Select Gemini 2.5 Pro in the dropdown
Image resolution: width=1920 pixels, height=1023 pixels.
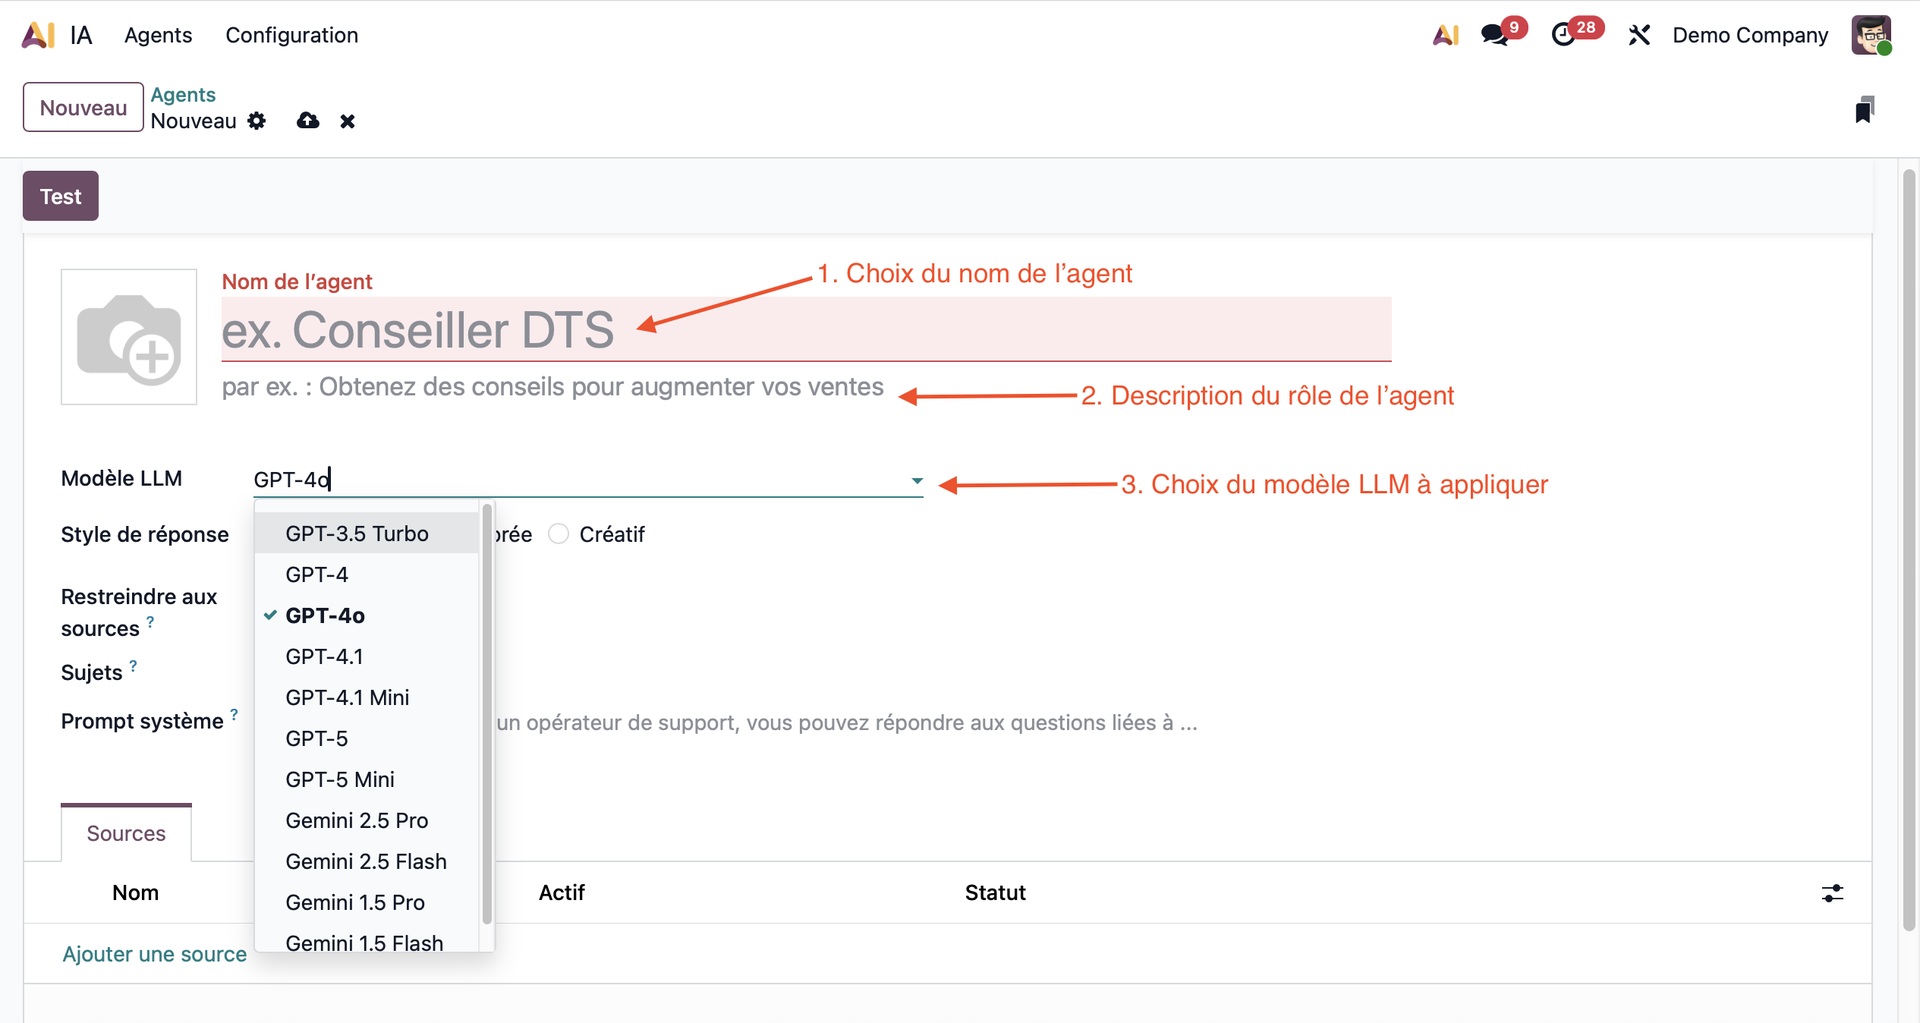pos(357,820)
